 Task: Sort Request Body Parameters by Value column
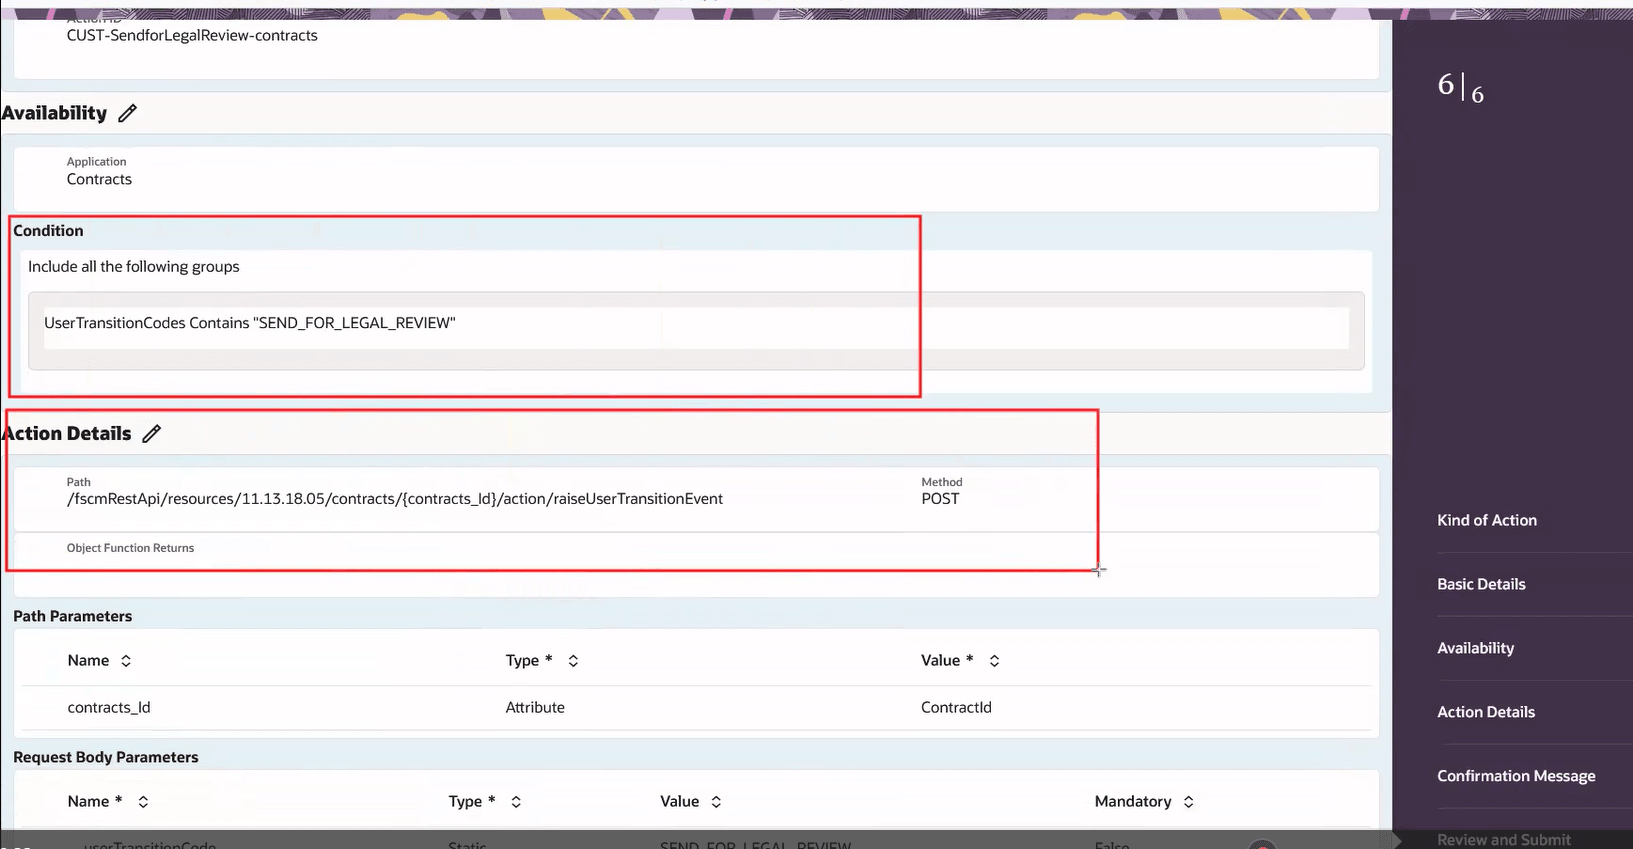click(716, 802)
